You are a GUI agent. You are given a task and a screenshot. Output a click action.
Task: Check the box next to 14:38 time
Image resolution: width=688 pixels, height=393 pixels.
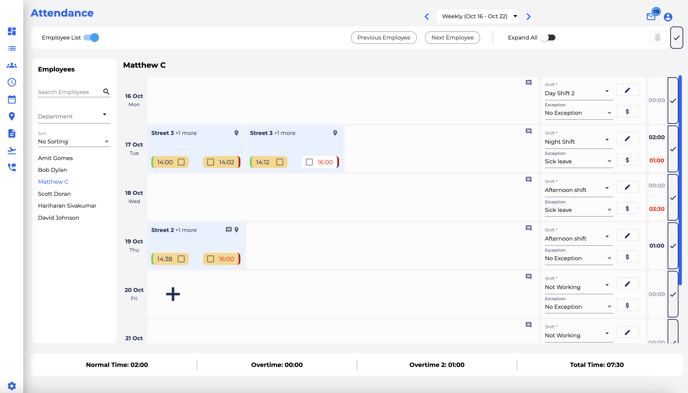pyautogui.click(x=181, y=259)
